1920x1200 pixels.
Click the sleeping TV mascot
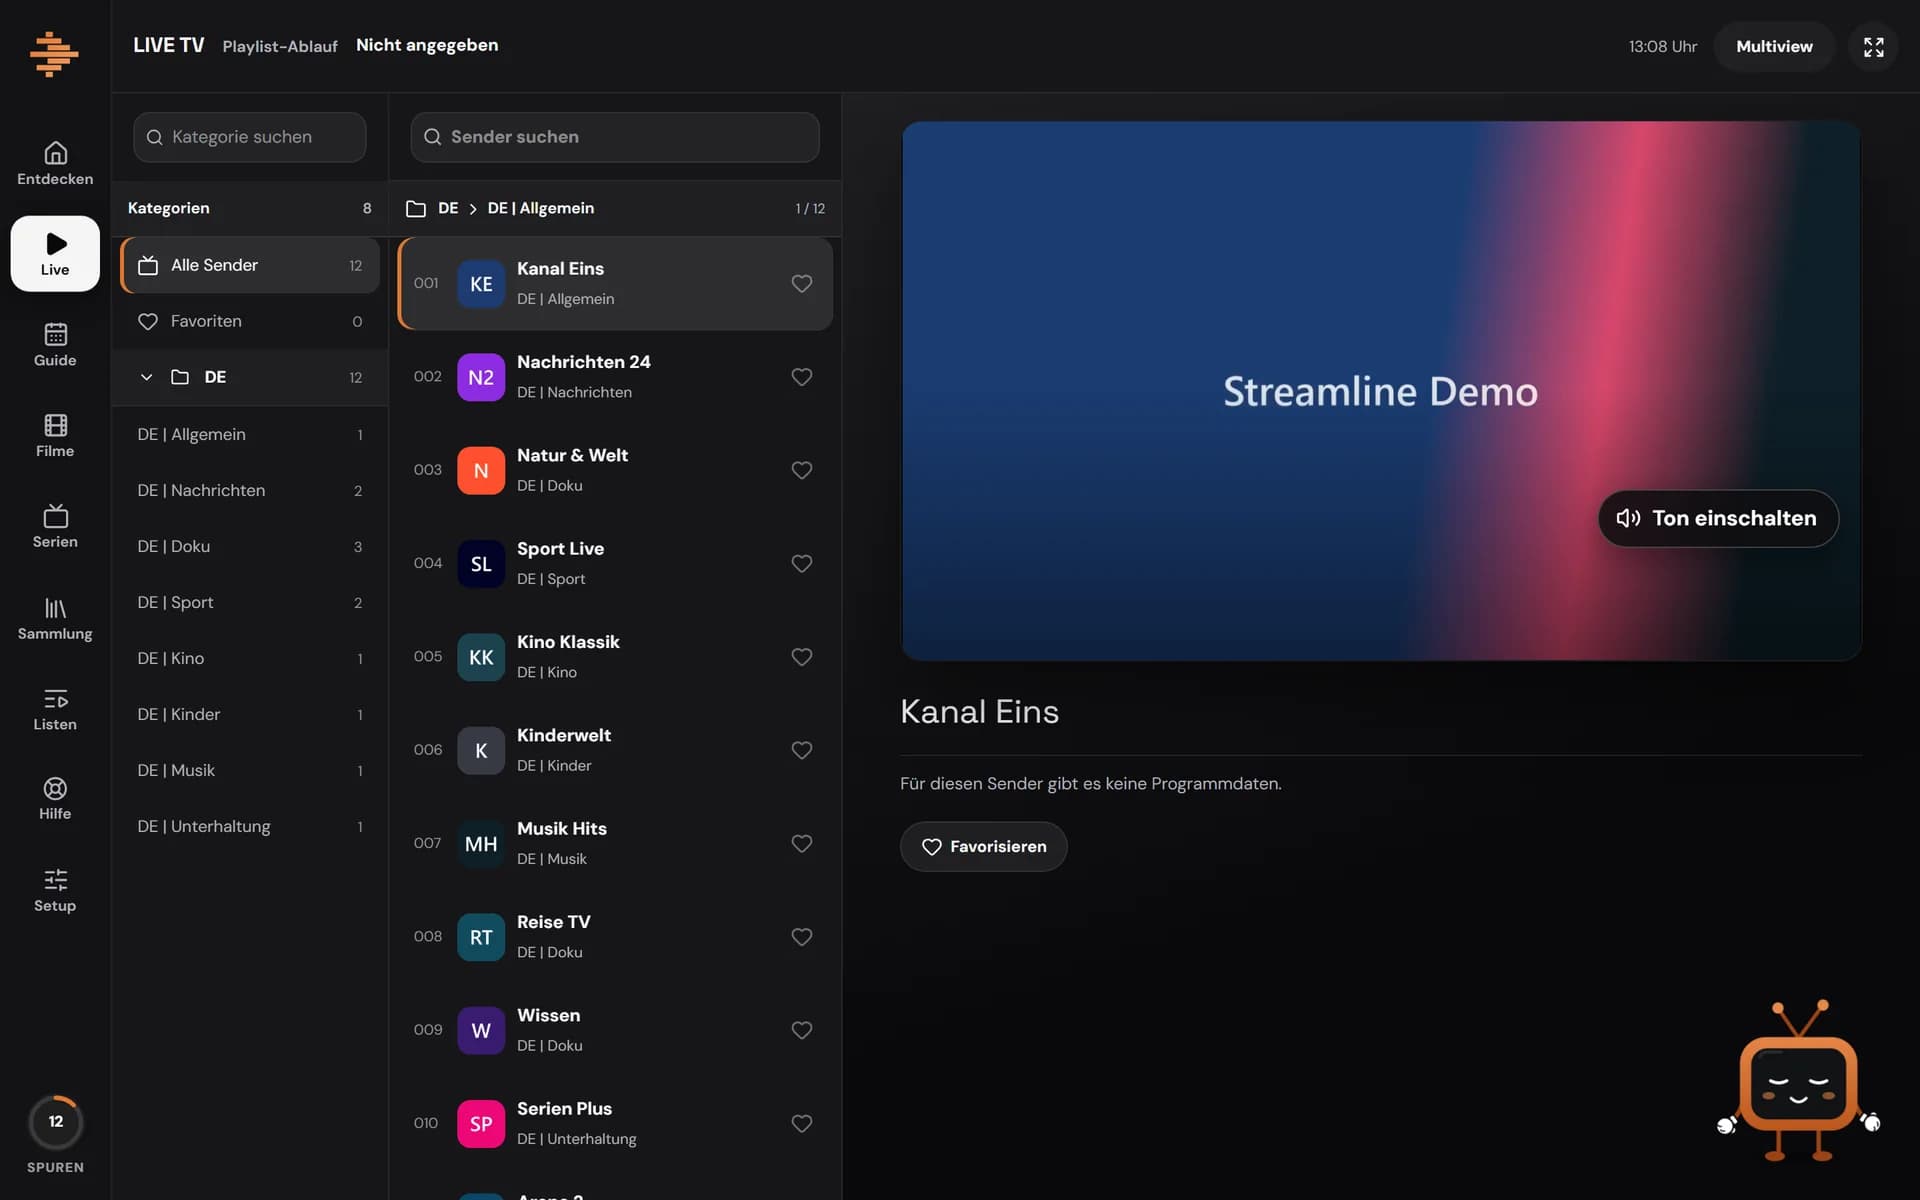click(x=1798, y=1082)
